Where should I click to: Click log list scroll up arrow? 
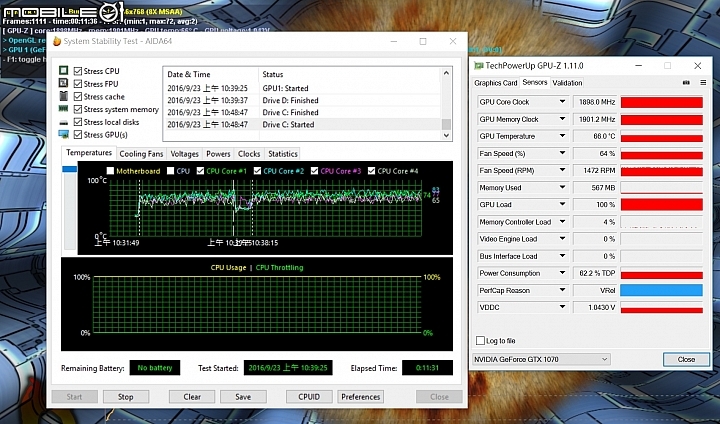[446, 73]
